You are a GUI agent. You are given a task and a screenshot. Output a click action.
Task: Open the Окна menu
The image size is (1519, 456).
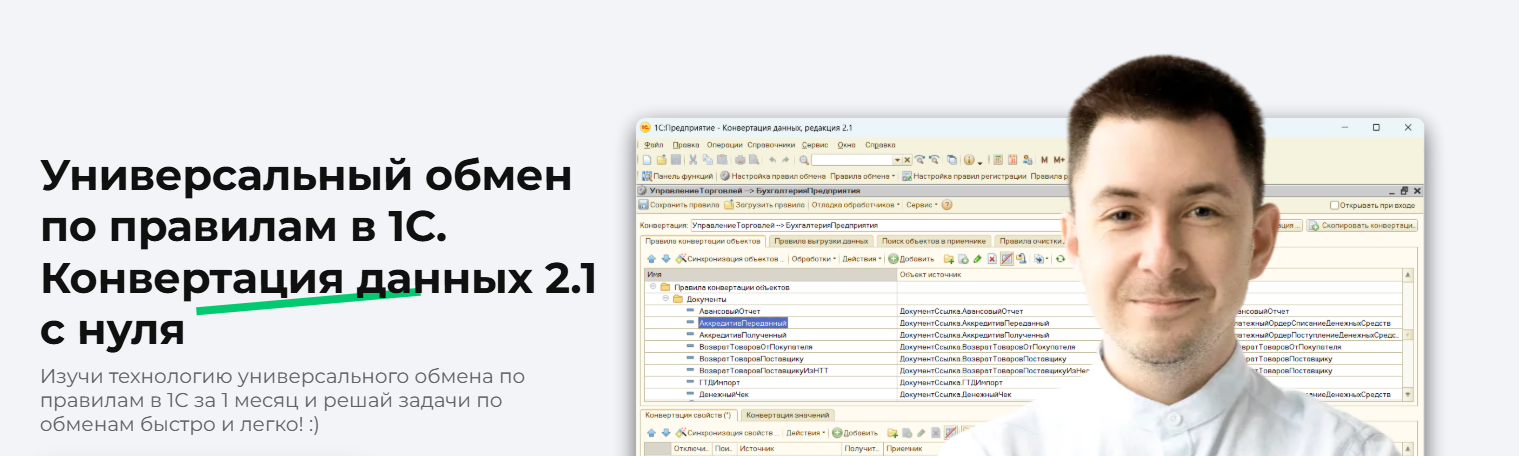pos(847,145)
